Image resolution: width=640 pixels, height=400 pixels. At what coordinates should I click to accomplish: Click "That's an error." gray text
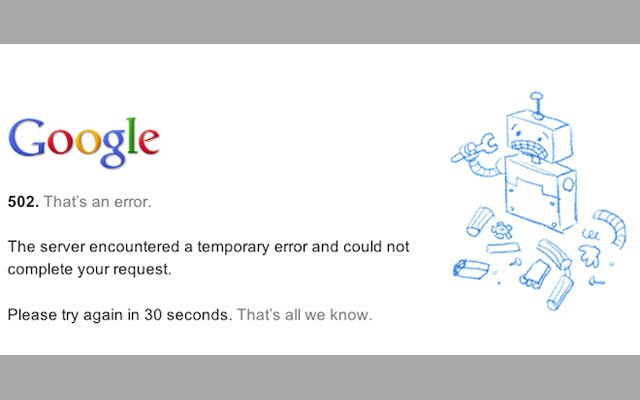coord(98,202)
